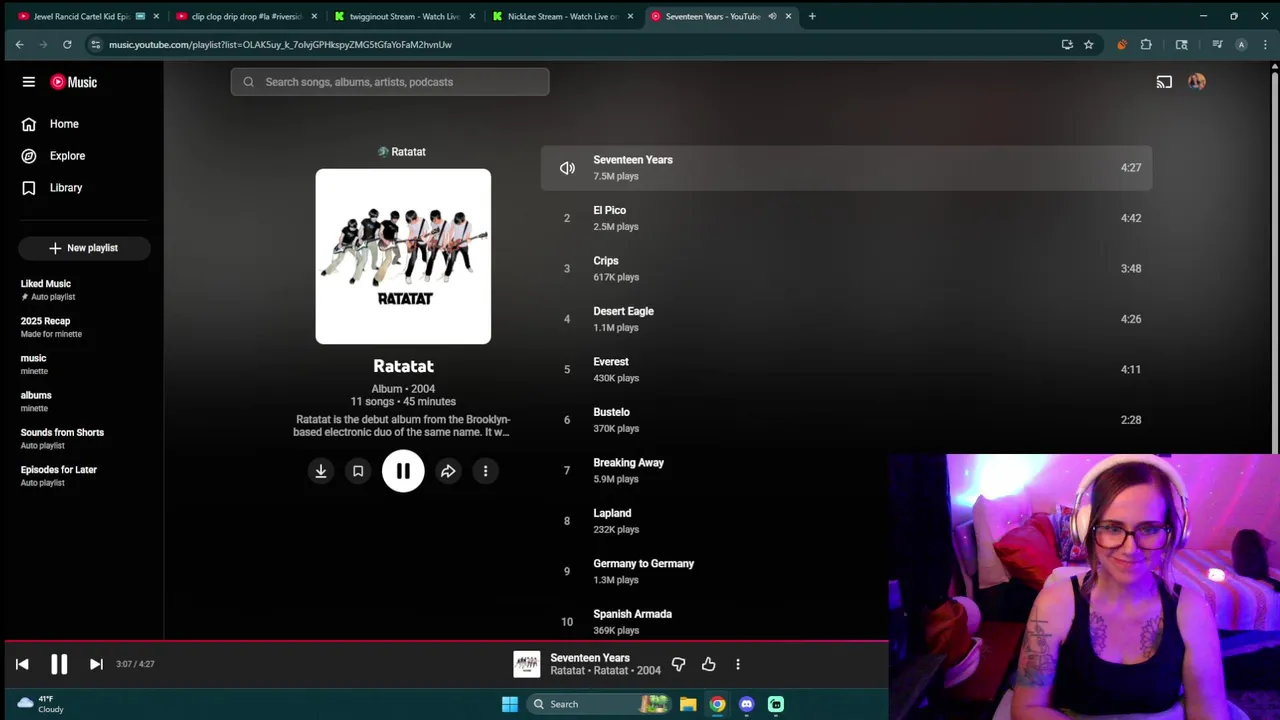This screenshot has height=720, width=1280.
Task: Click the browser address bar URL
Action: coord(280,44)
